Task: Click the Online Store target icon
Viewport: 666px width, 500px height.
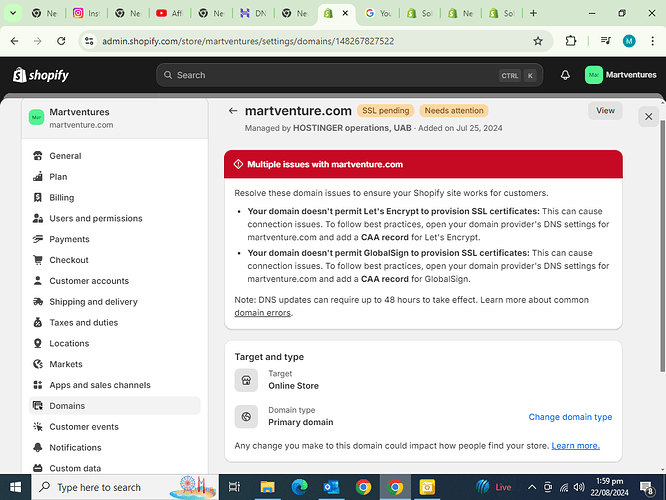Action: (246, 380)
